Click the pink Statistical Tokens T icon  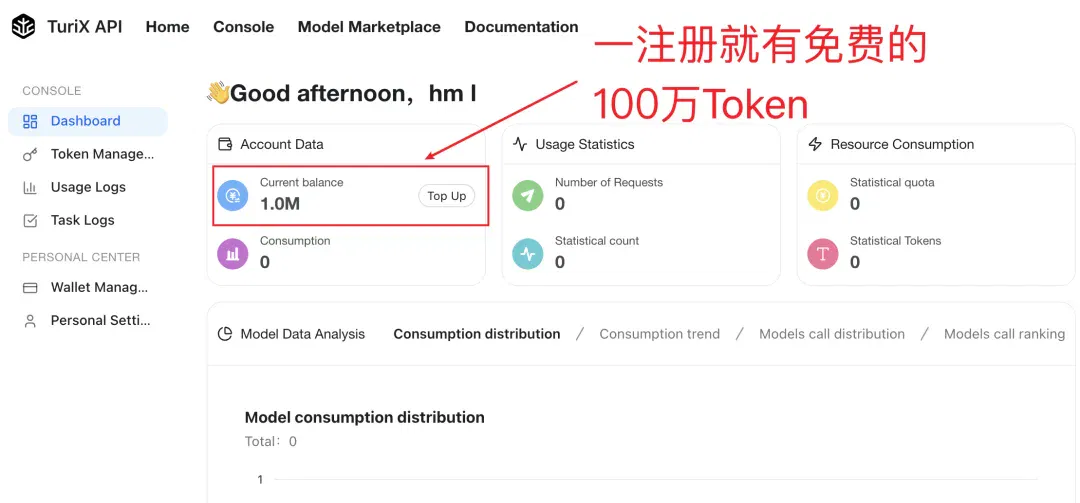coord(823,254)
